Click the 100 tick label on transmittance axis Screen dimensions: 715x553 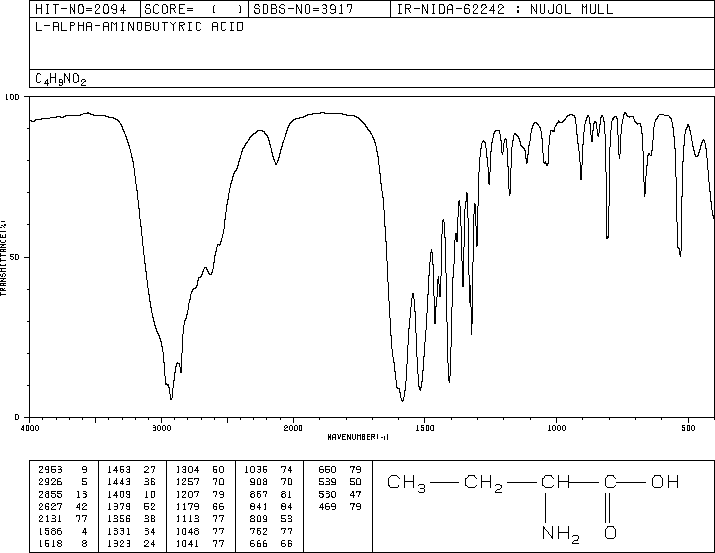tap(12, 97)
